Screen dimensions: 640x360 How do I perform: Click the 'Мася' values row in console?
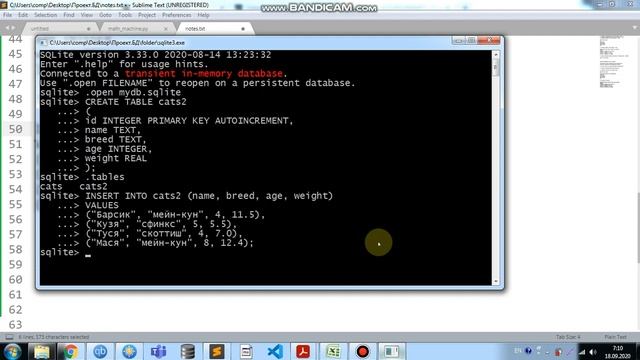155,243
